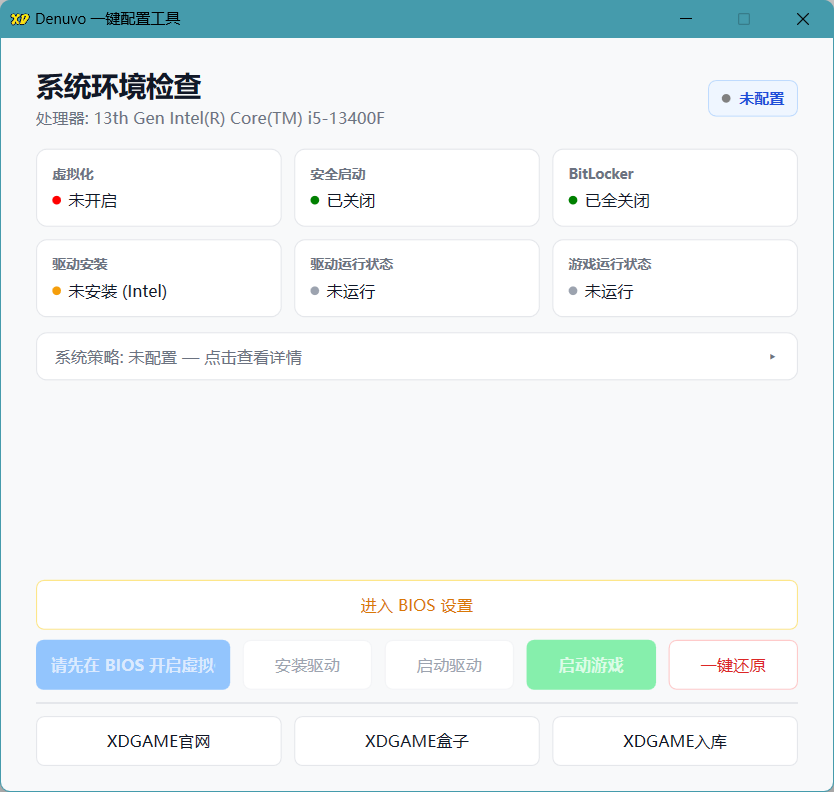Open the XDGAME官网 link

click(159, 741)
